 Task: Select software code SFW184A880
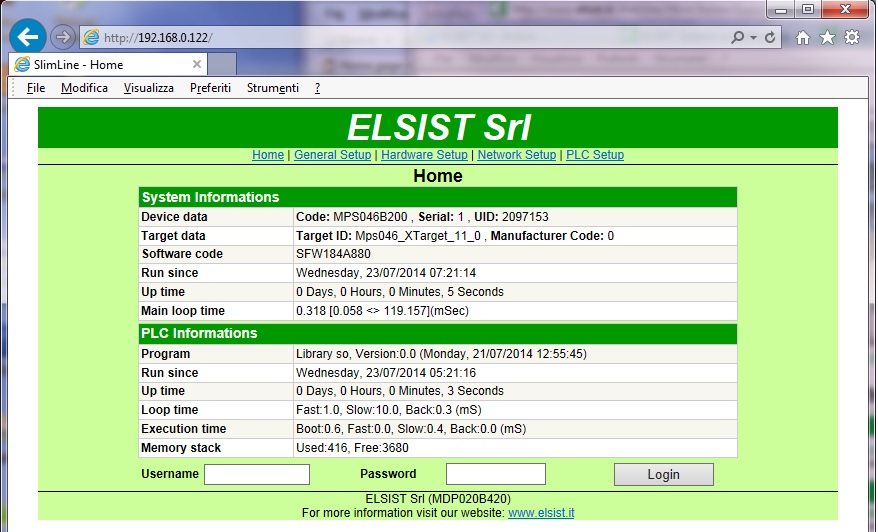click(333, 254)
